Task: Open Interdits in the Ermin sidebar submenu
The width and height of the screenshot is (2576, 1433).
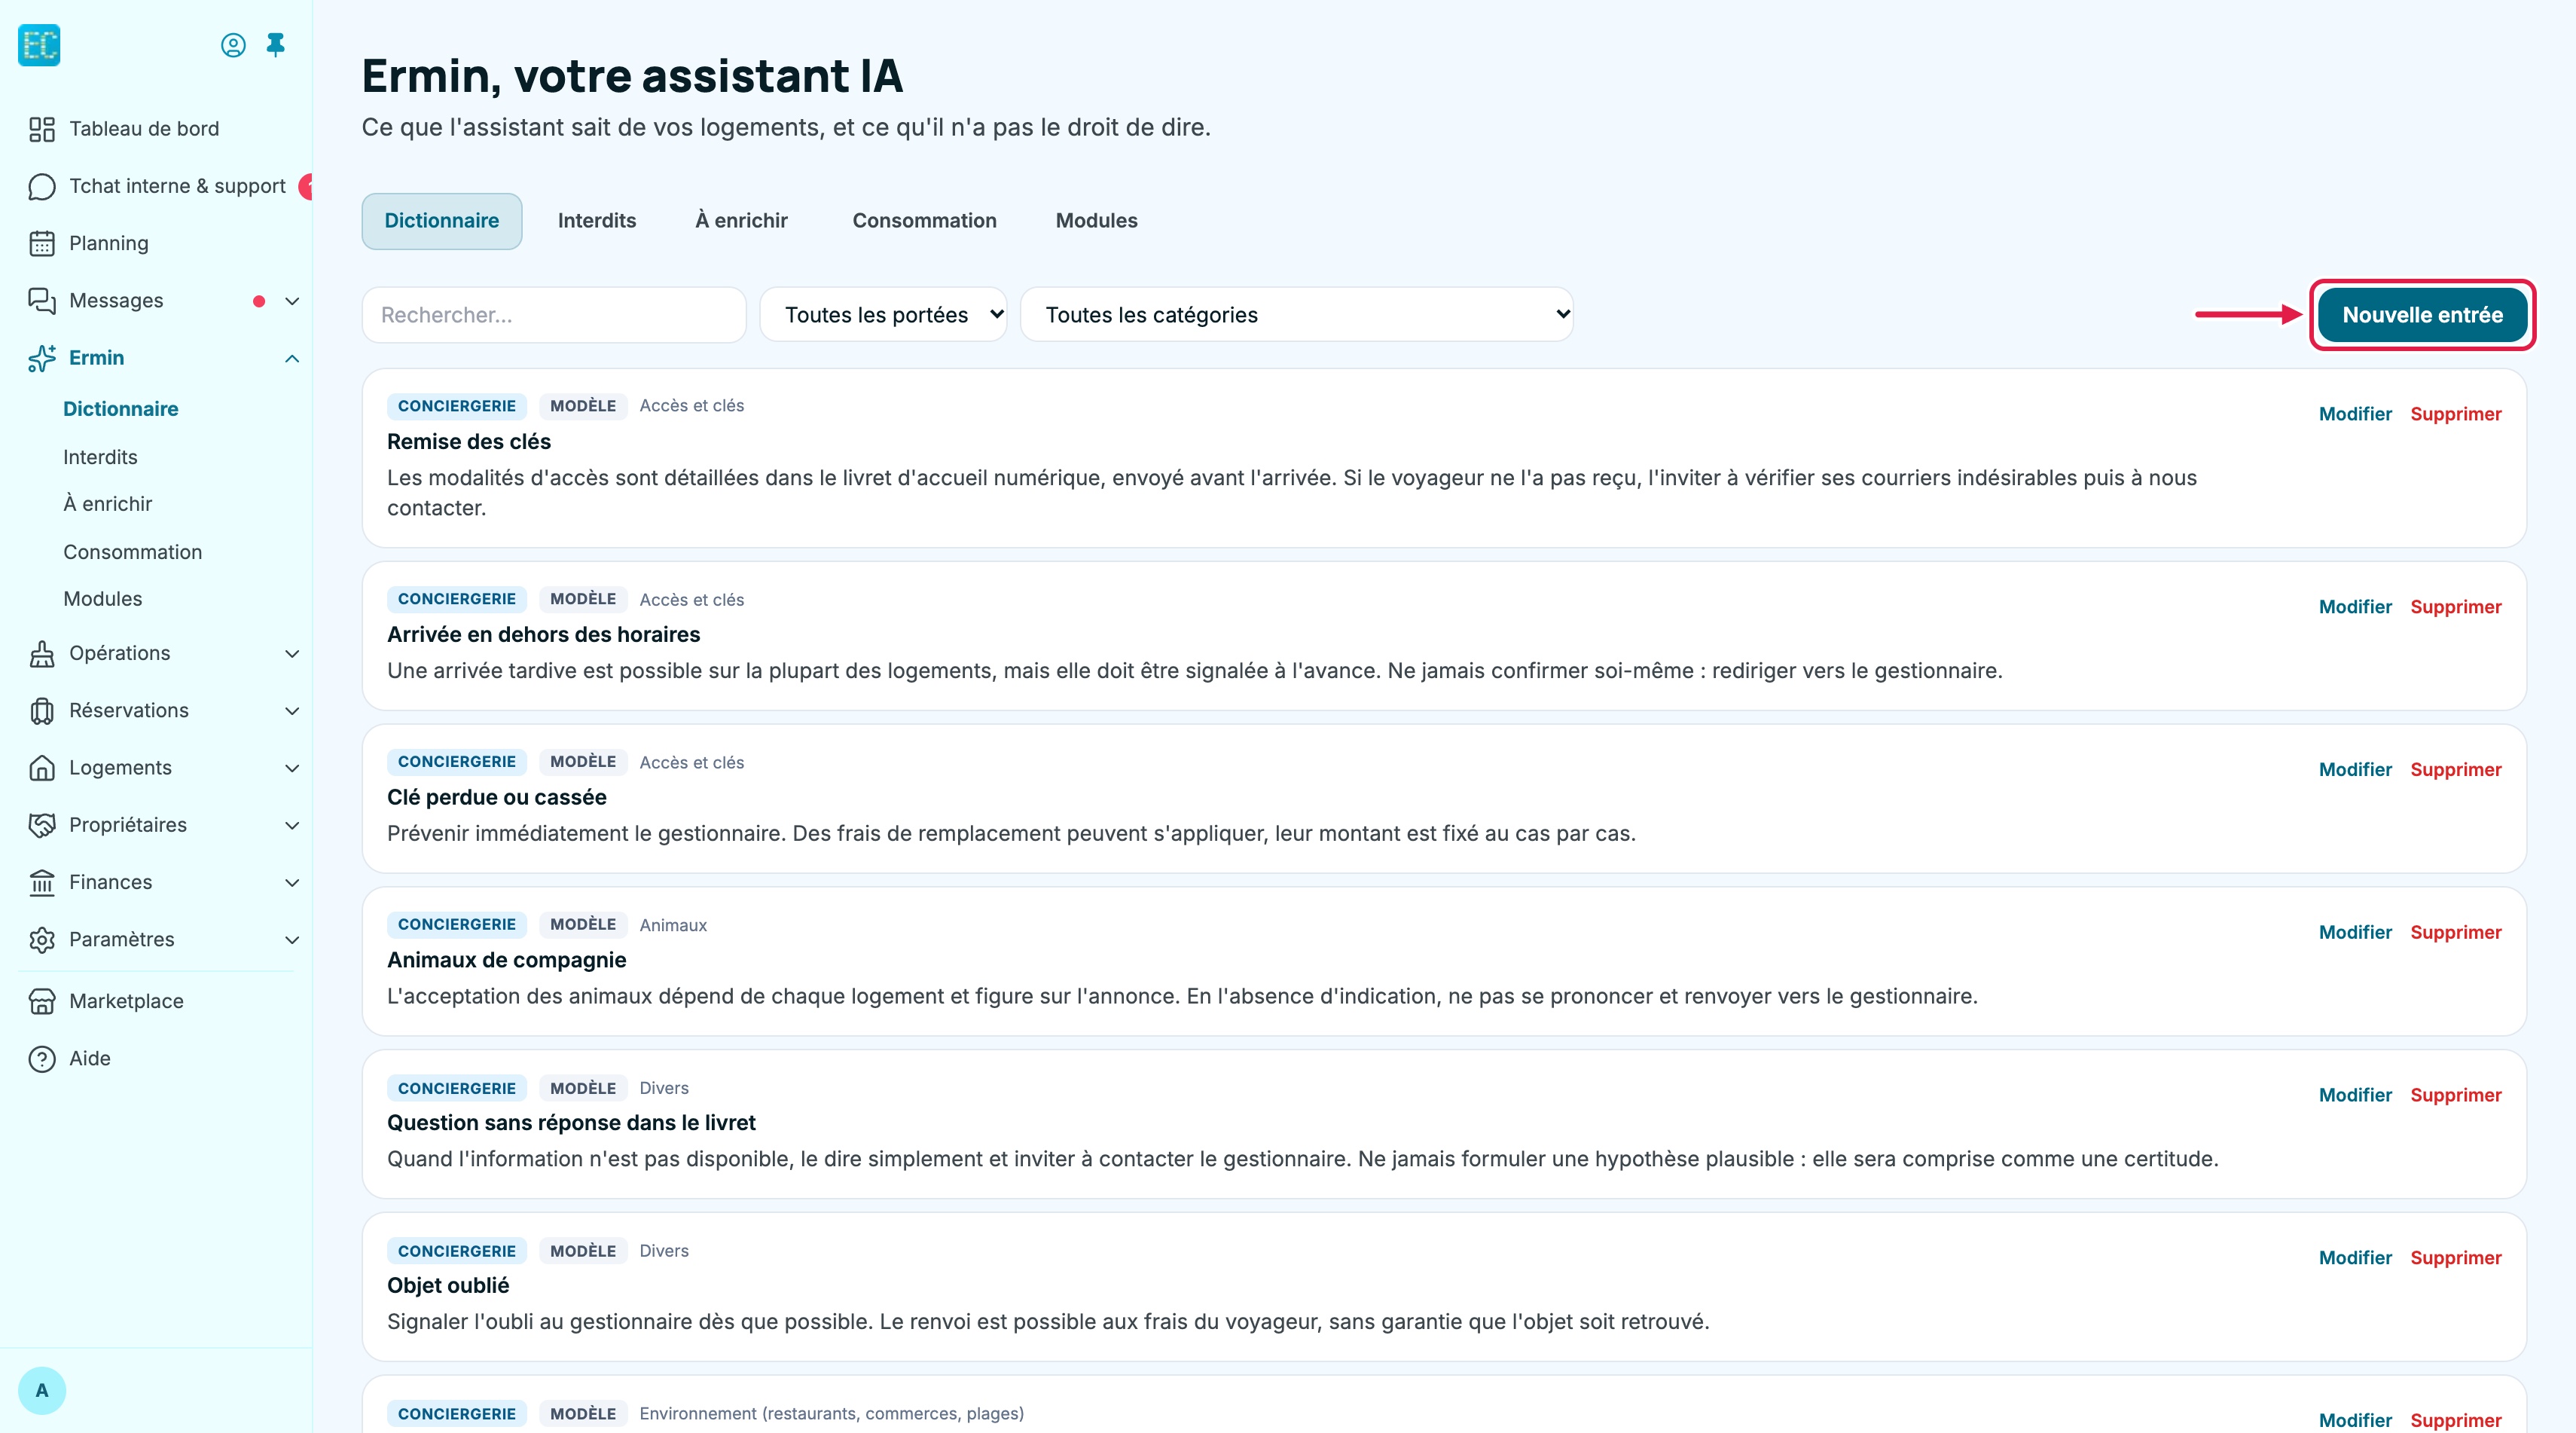Action: (100, 457)
